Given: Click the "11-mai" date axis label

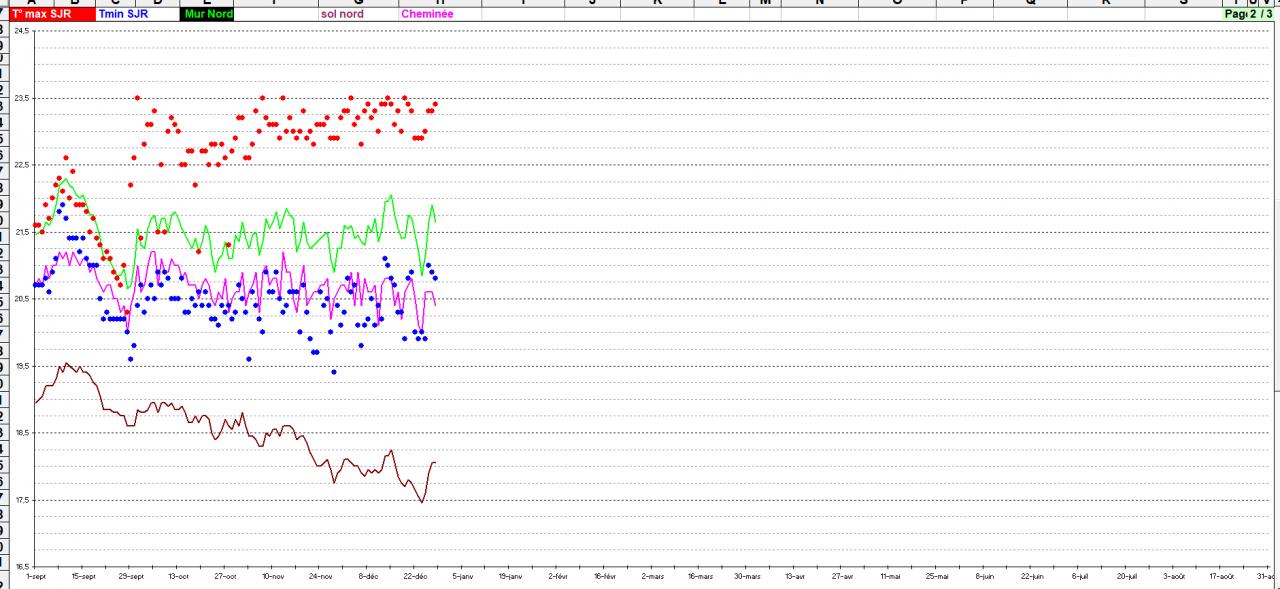Looking at the screenshot, I should (890, 577).
